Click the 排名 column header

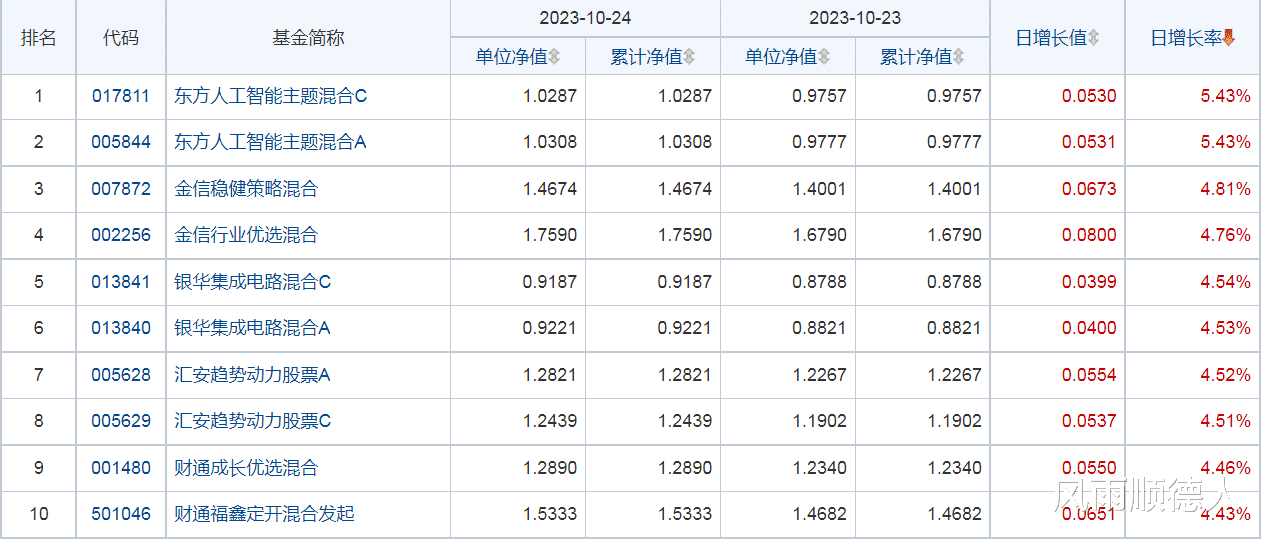click(x=39, y=38)
